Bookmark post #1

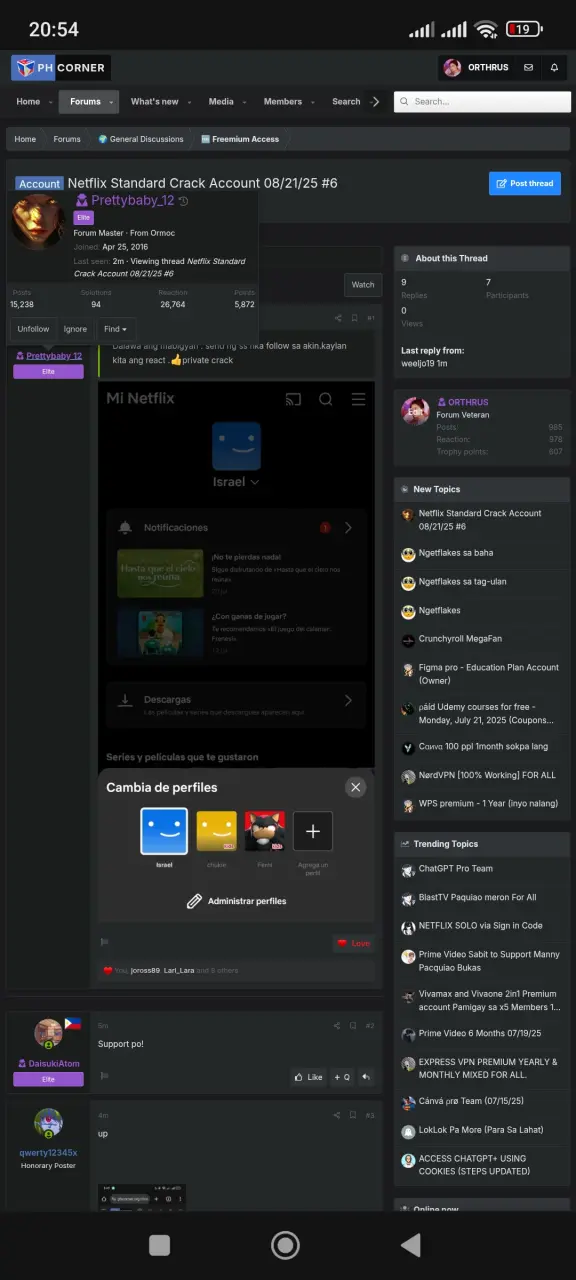click(x=353, y=318)
